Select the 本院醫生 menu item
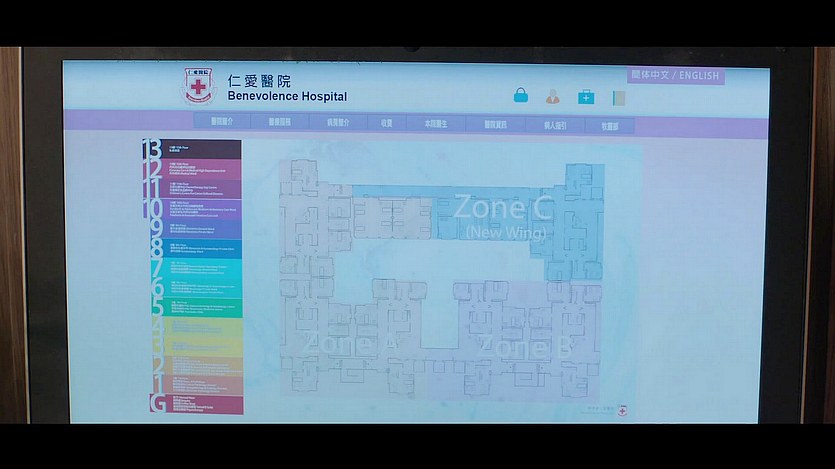 (436, 124)
